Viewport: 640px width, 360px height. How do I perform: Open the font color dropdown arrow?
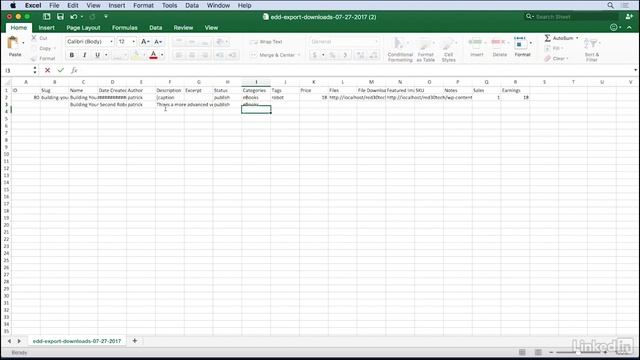[162, 55]
